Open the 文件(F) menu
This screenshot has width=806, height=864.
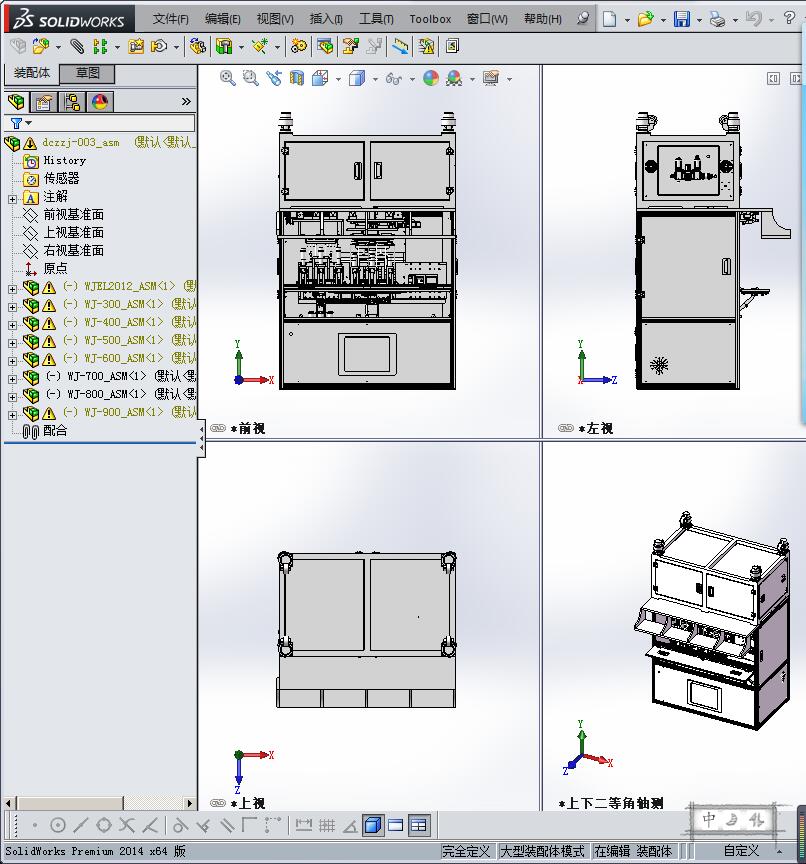point(170,19)
